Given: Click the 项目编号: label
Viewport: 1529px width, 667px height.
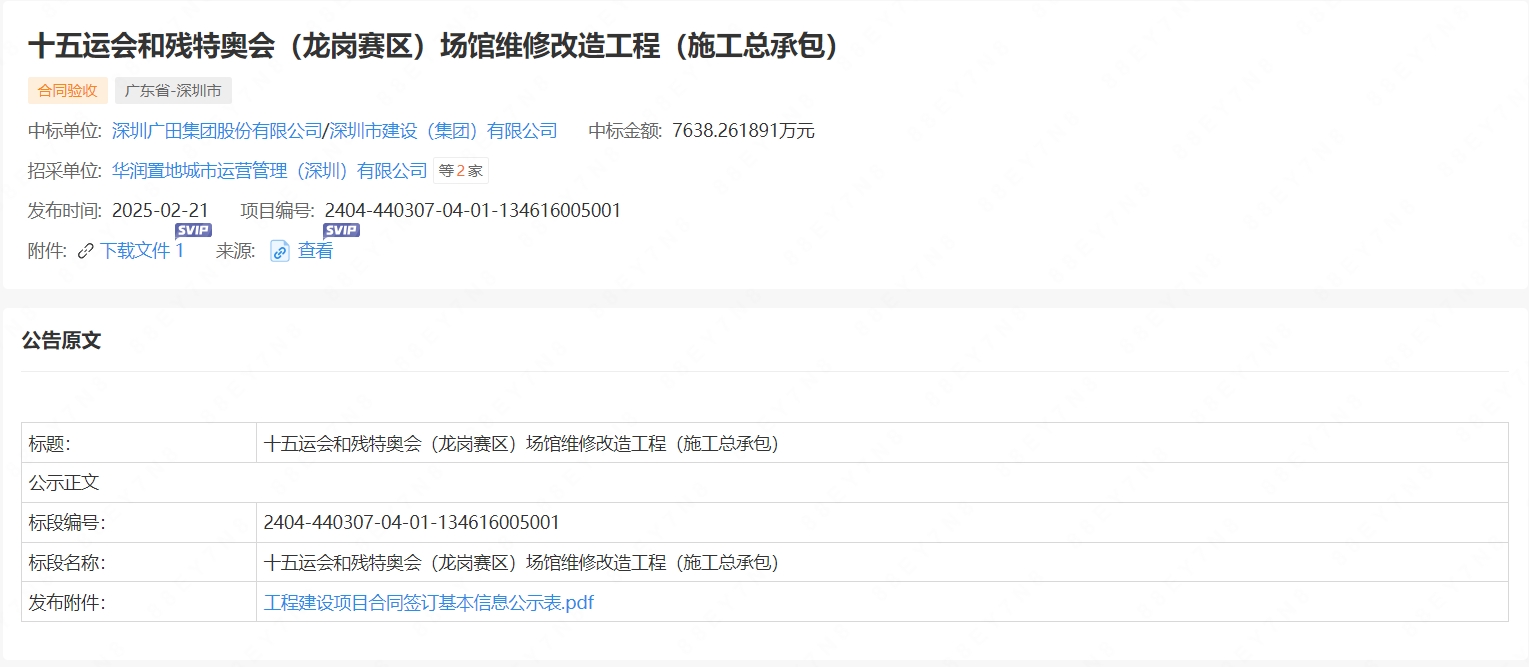Looking at the screenshot, I should click(x=278, y=211).
